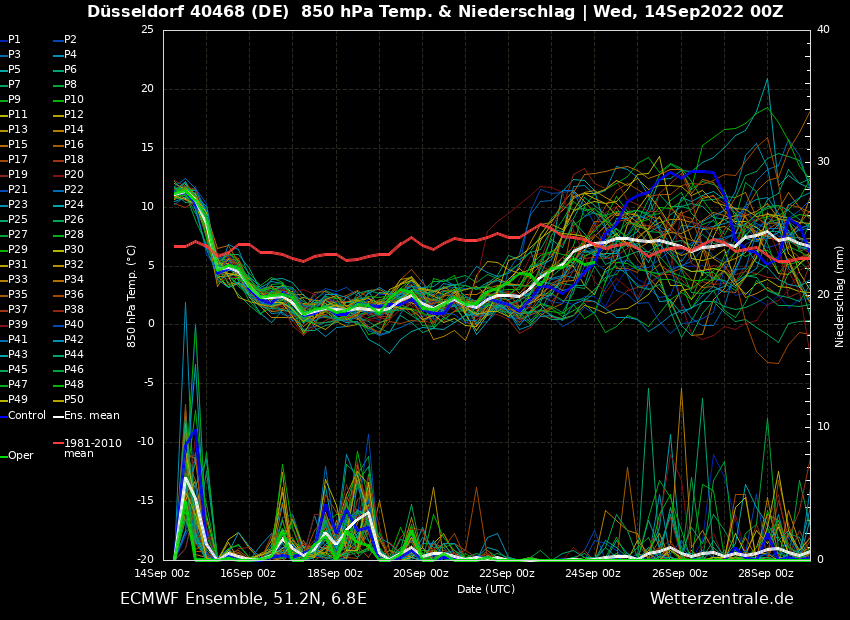This screenshot has width=850, height=620.
Task: Click the 14Sep 00z date tick
Action: click(162, 574)
